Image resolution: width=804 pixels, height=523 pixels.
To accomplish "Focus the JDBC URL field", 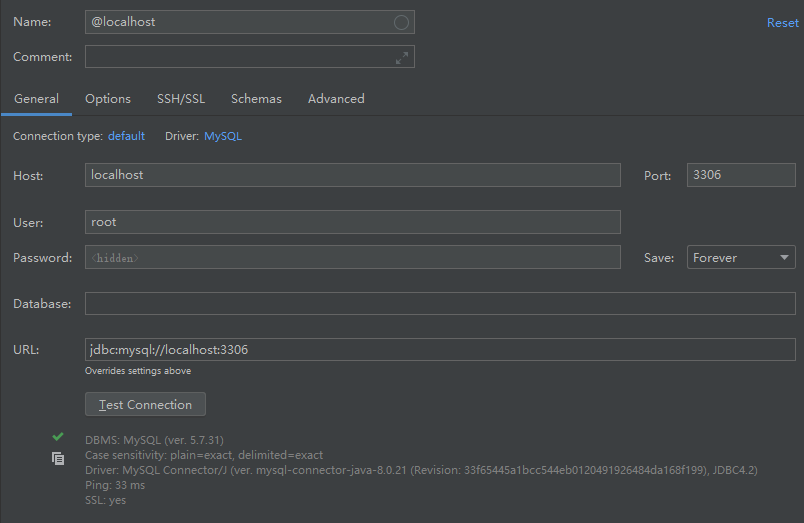I will point(440,350).
